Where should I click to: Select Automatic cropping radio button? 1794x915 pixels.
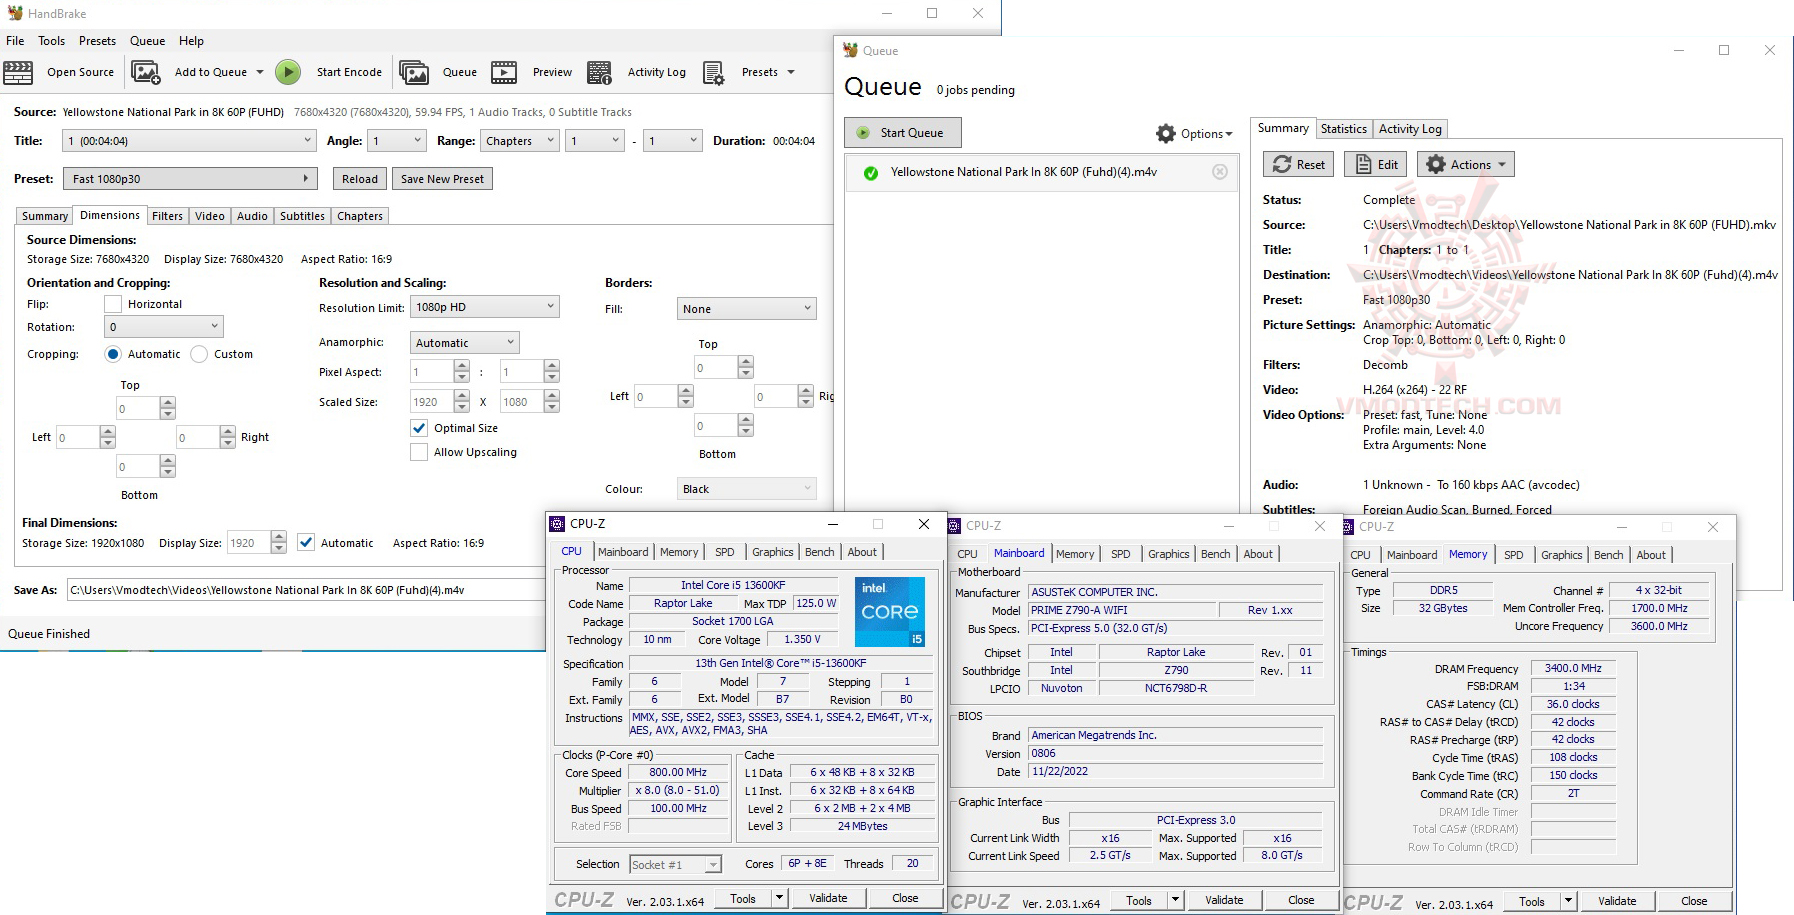point(114,354)
